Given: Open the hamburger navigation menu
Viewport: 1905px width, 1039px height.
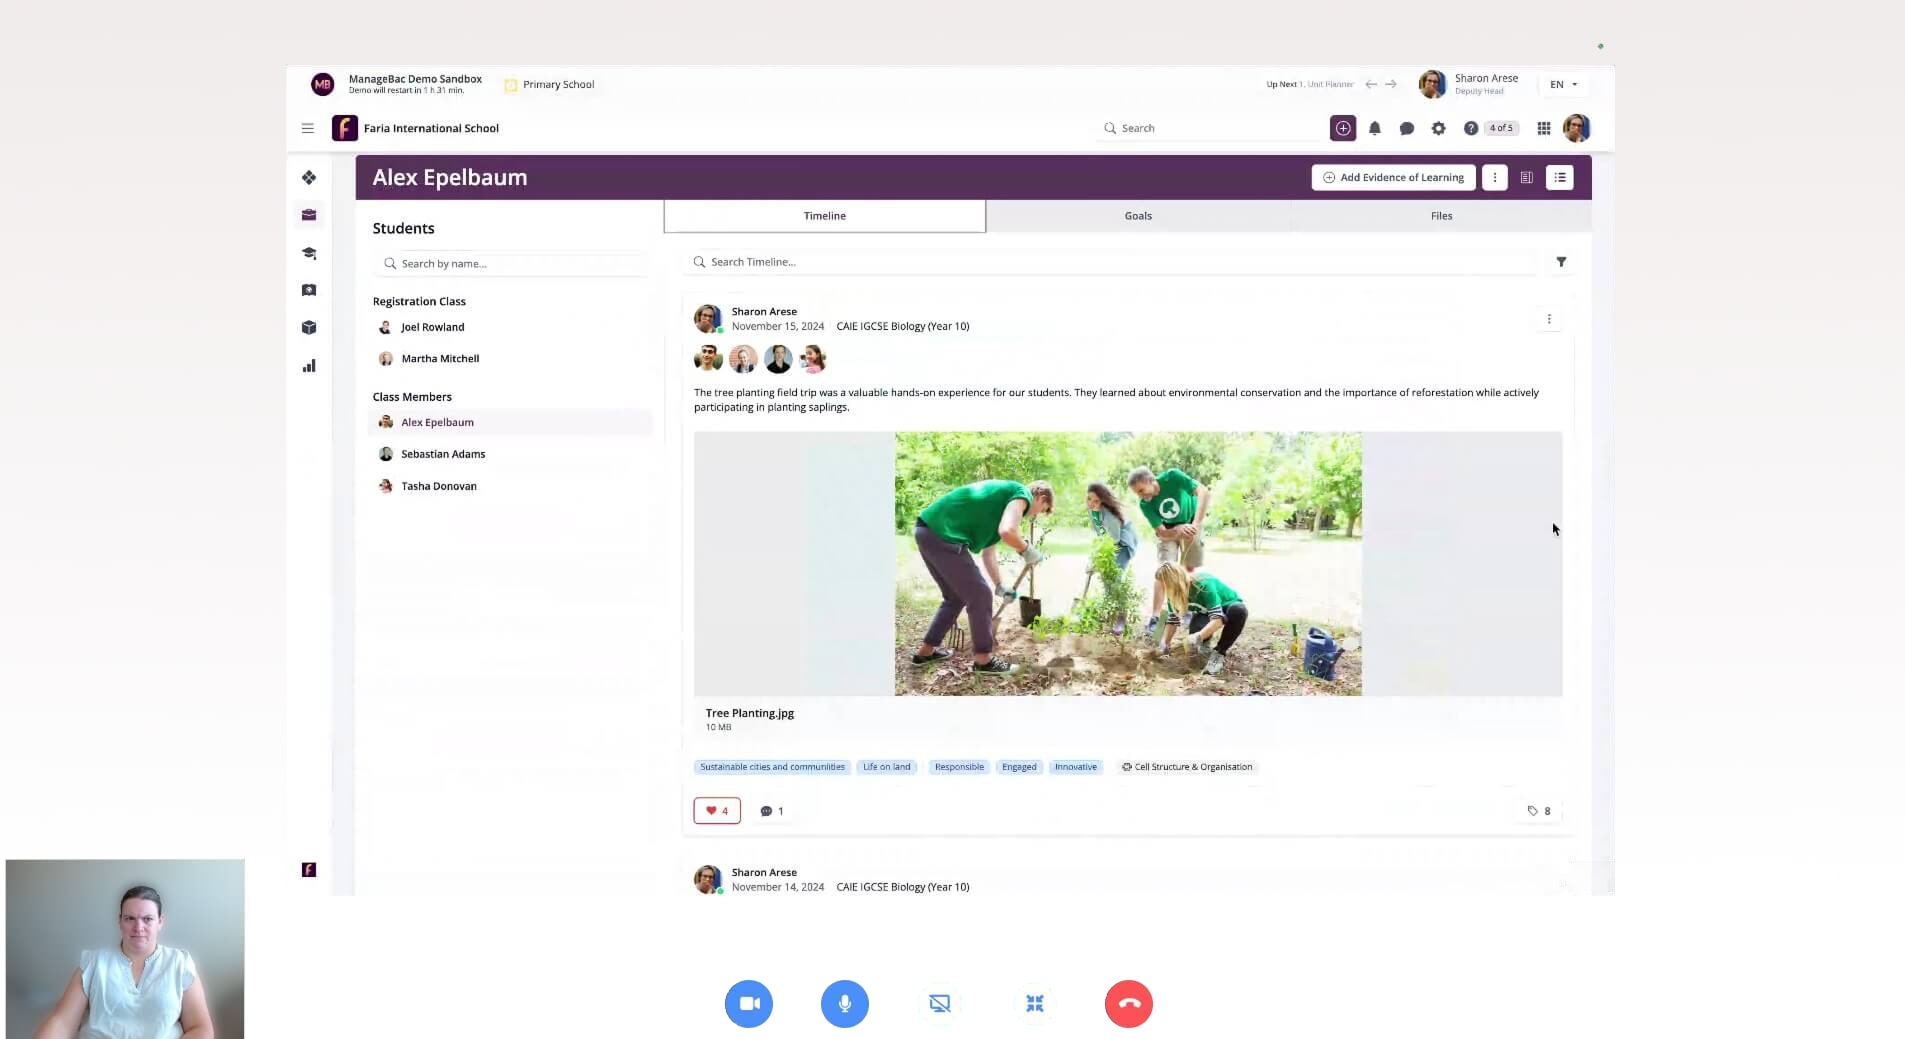Looking at the screenshot, I should [x=308, y=128].
